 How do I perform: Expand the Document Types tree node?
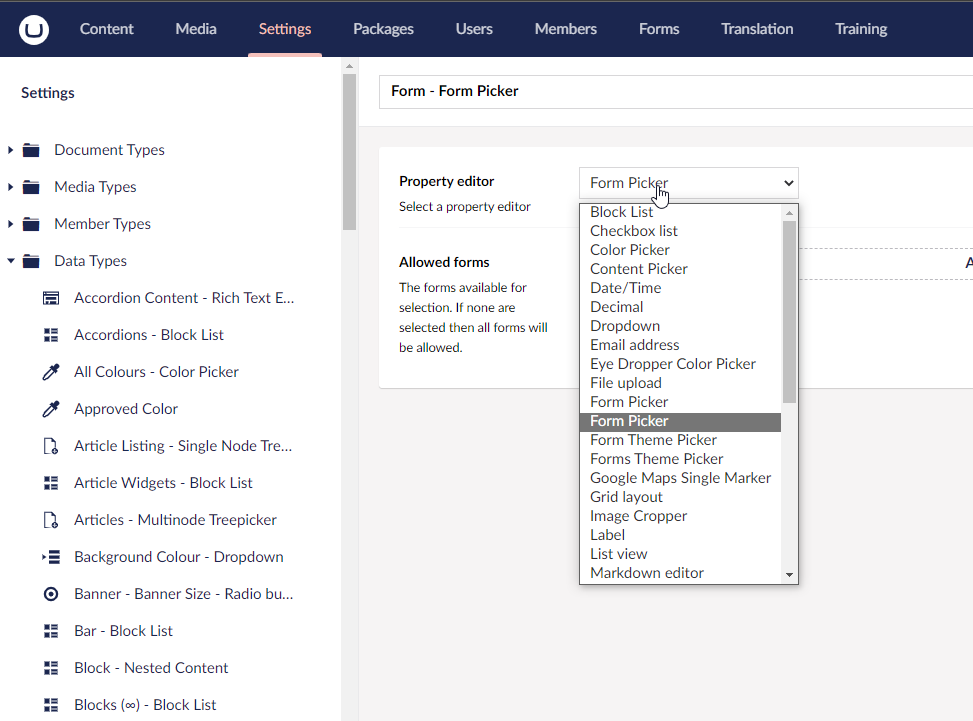coord(10,149)
